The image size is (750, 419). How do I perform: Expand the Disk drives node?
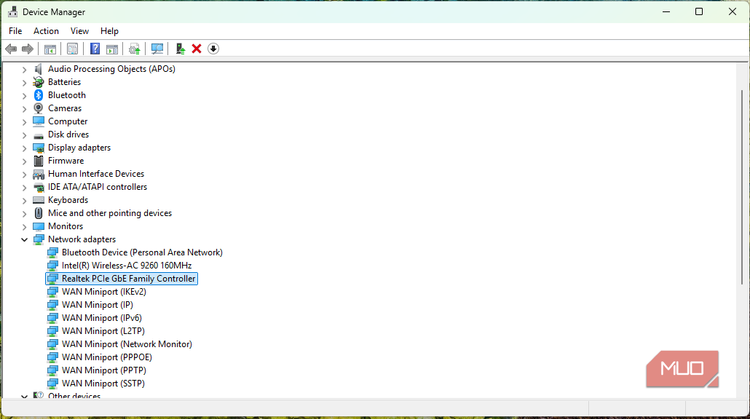[24, 135]
